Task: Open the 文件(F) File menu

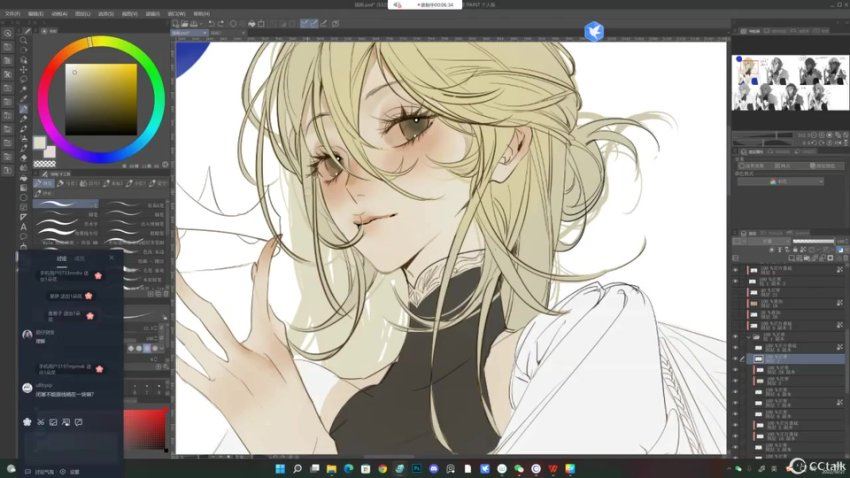Action: pos(12,14)
